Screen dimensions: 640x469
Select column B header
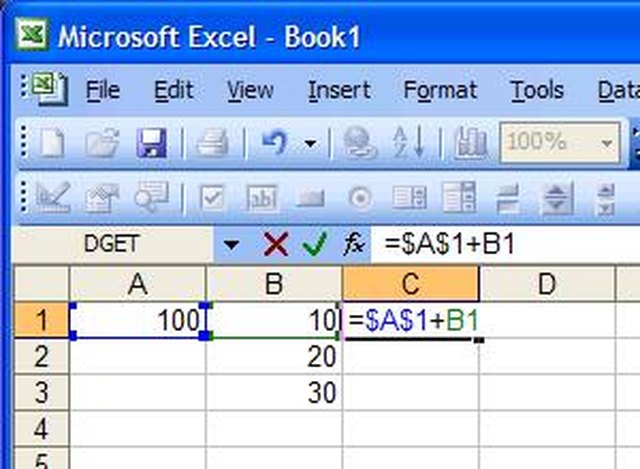[274, 284]
